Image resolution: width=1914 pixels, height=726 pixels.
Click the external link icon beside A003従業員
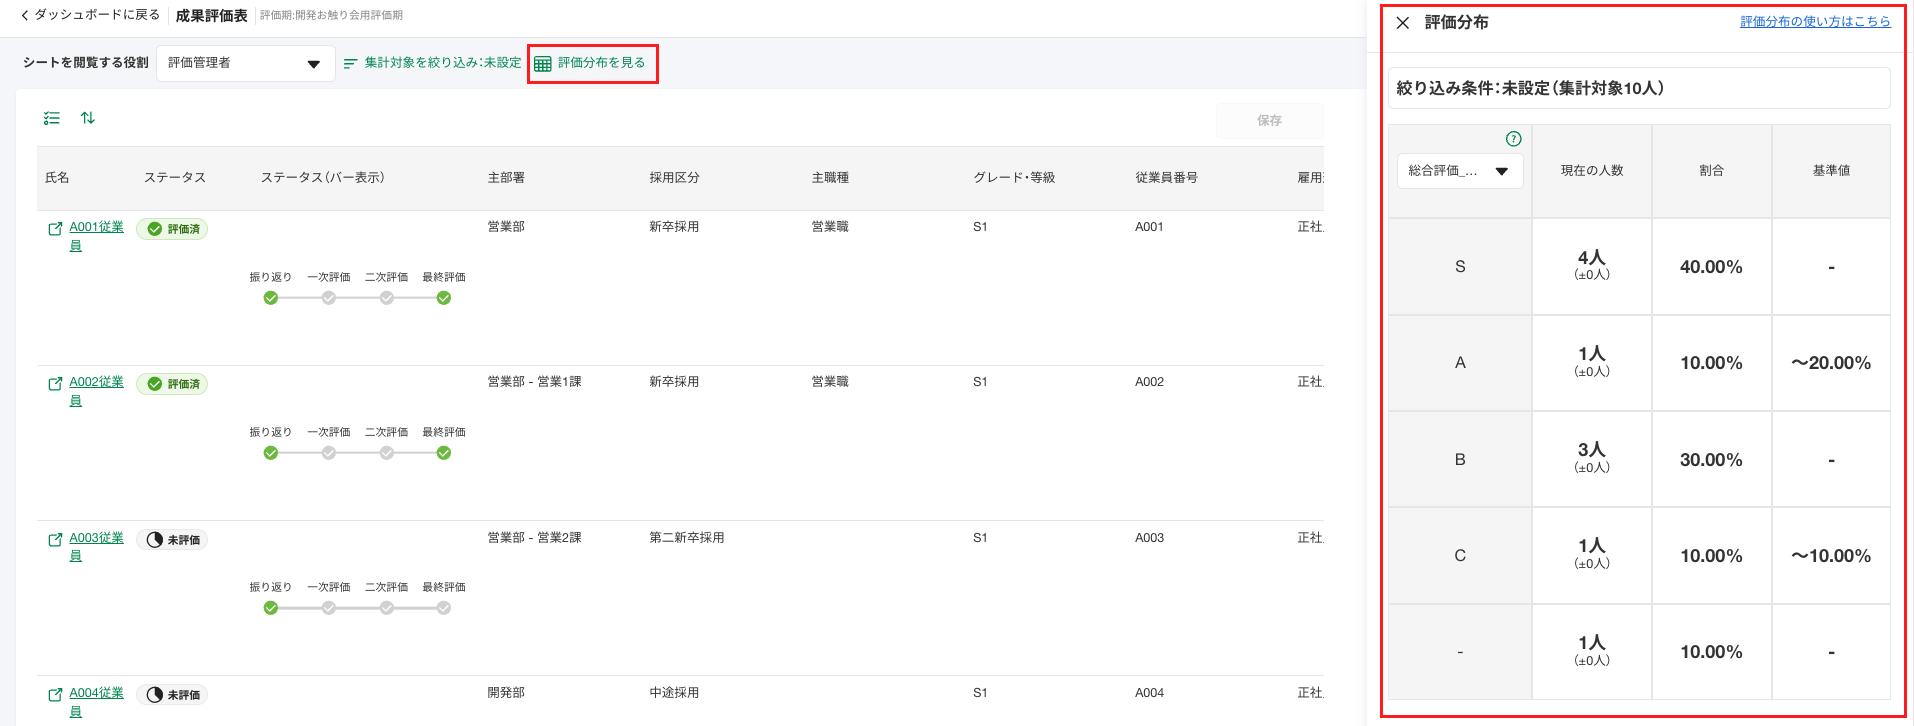click(x=55, y=540)
